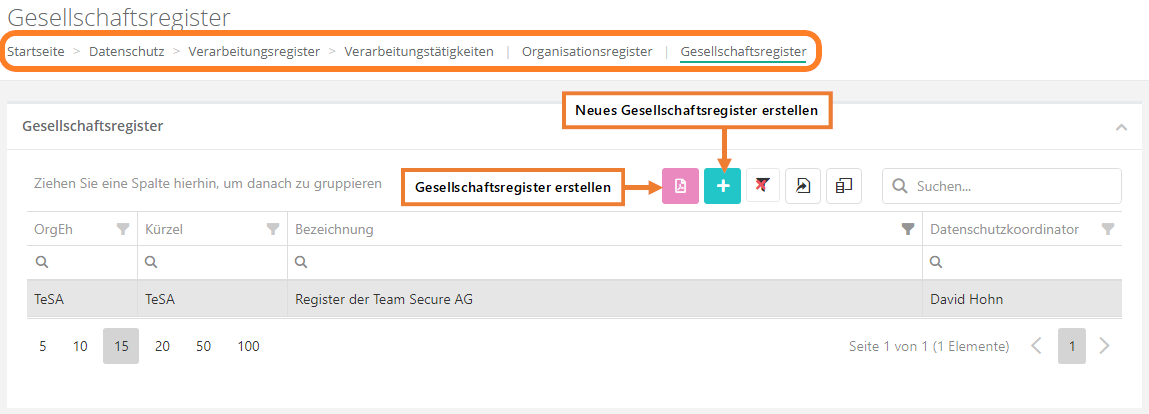Go to next page arrow
The image size is (1149, 414).
[1104, 346]
